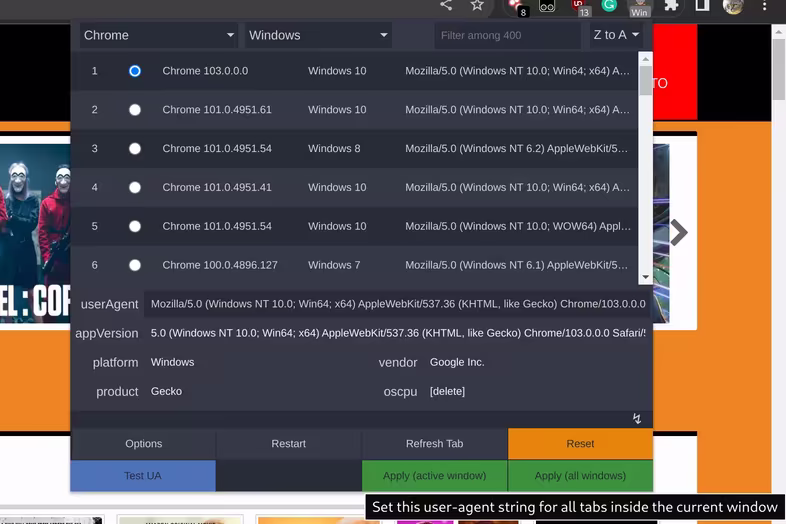Click the user-agent string with 'WOW64'
The image size is (786, 524).
(x=518, y=226)
